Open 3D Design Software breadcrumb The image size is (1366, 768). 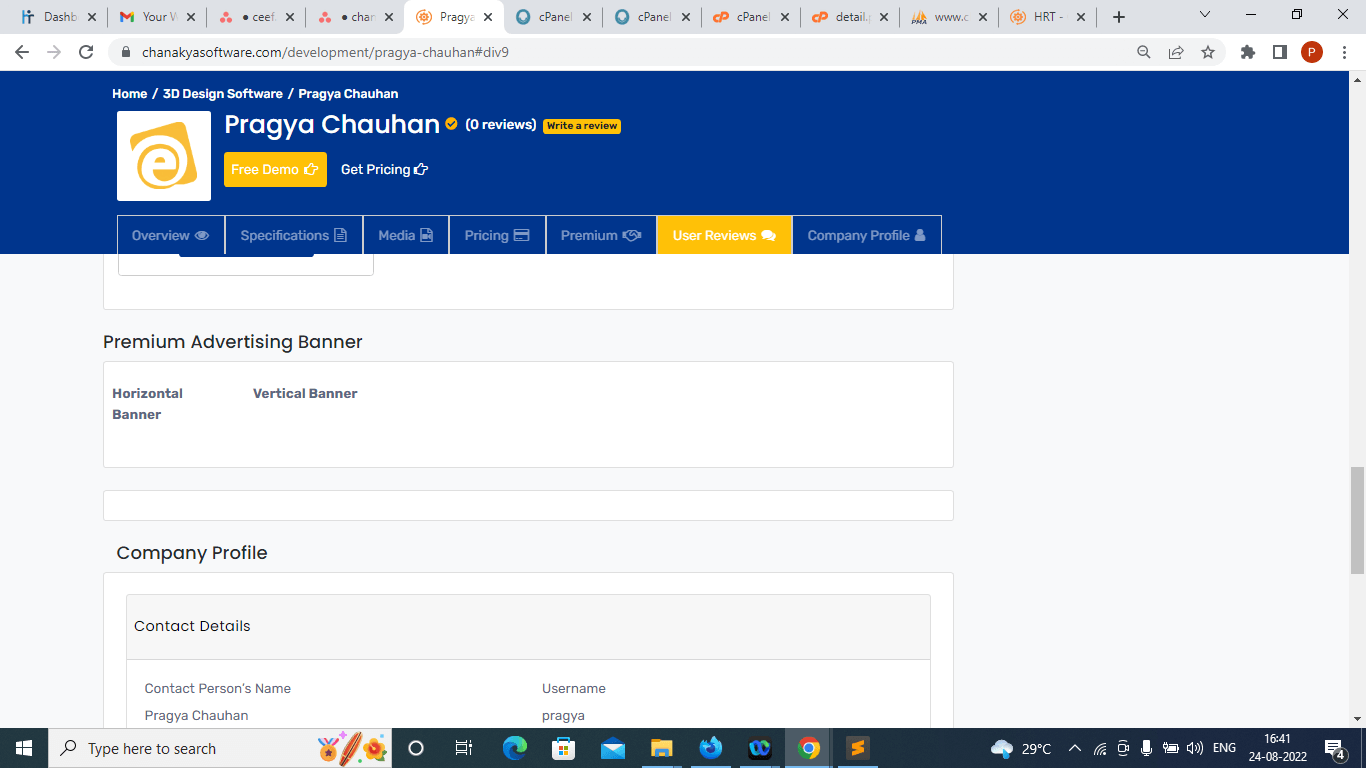[x=223, y=93]
